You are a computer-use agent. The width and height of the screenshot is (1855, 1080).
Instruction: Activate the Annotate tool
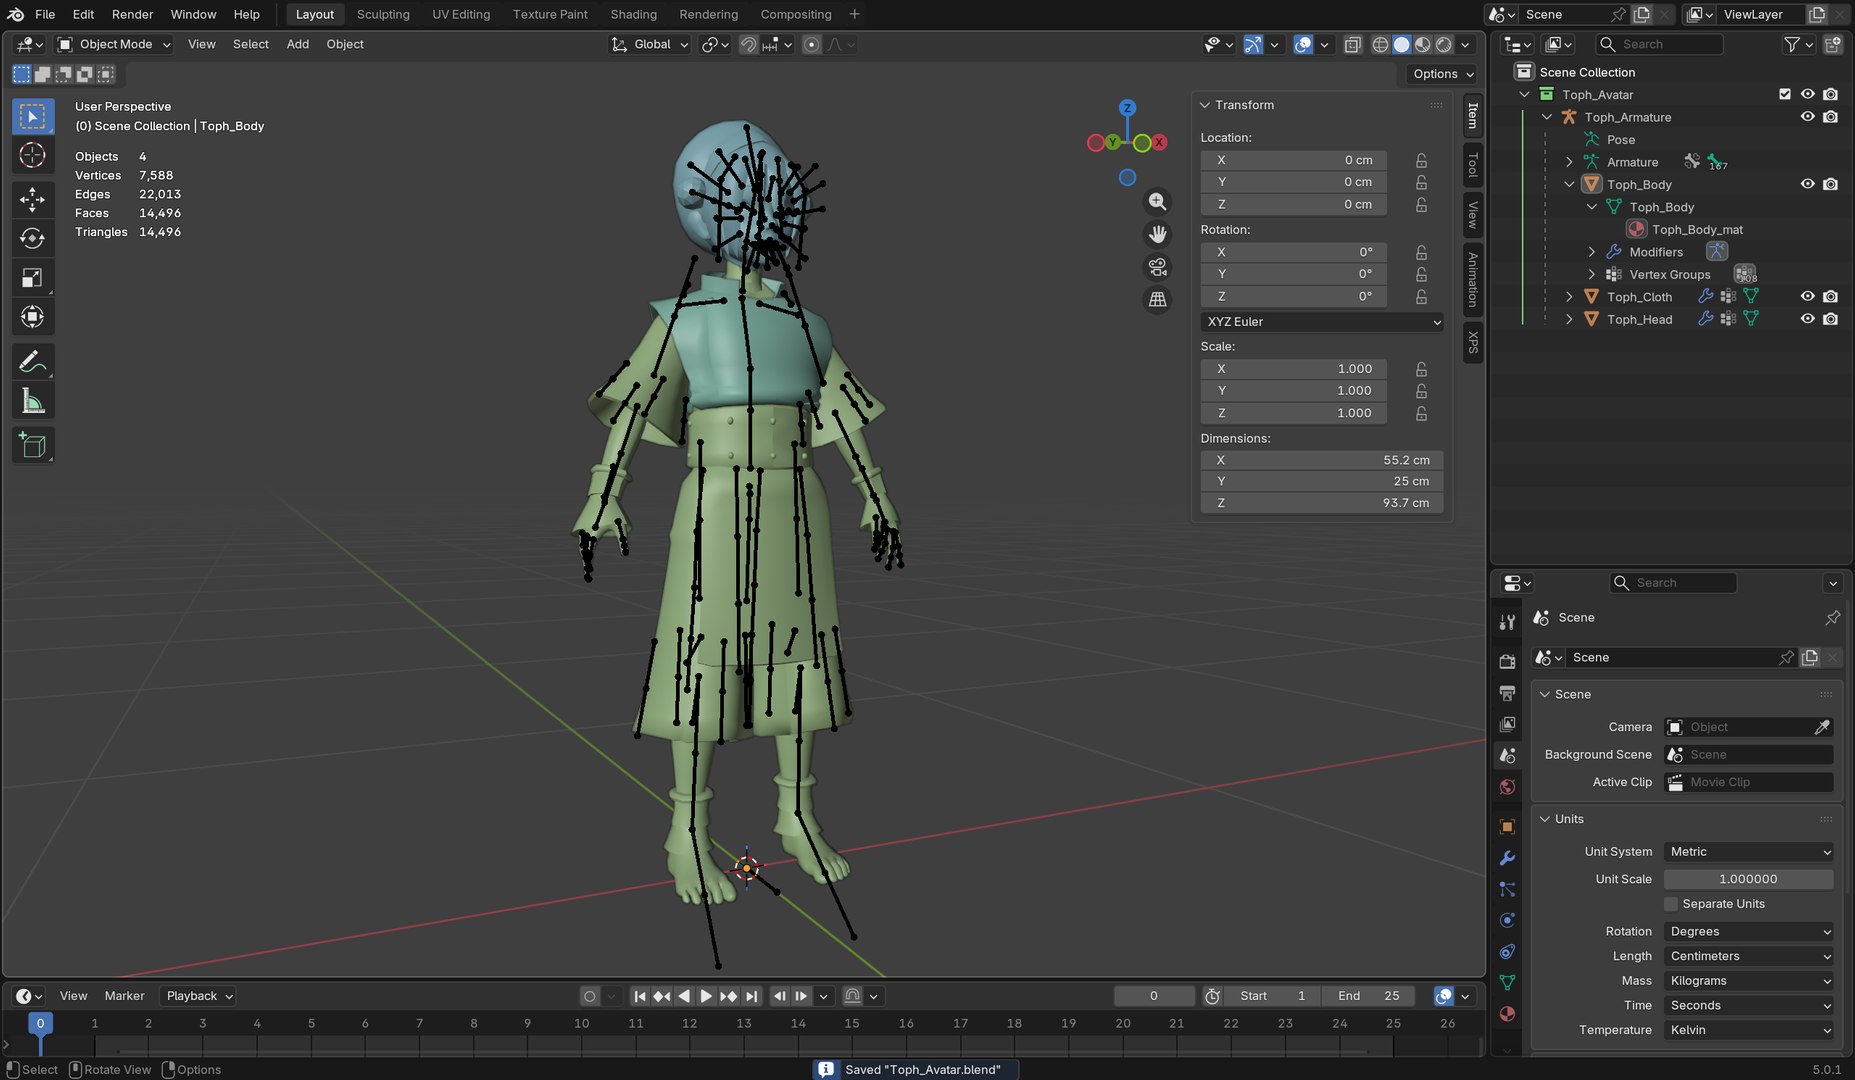[x=33, y=362]
